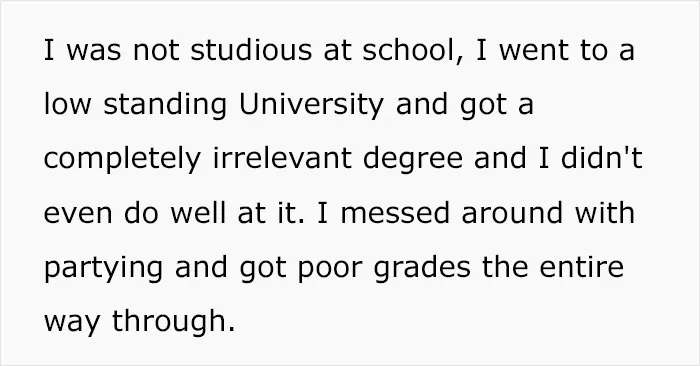The image size is (700, 366).
Task: Click the word "well" in fourth line
Action: [198, 212]
